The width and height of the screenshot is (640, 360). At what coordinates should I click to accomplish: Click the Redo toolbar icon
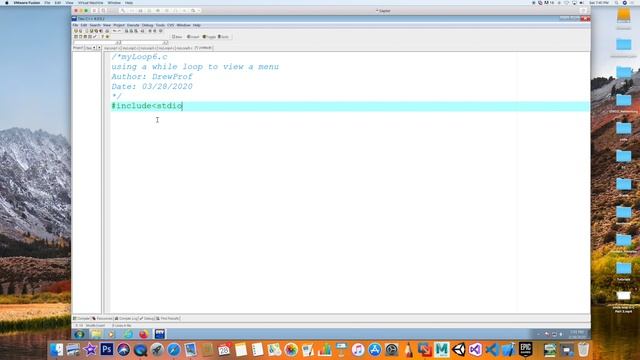[x=119, y=31]
